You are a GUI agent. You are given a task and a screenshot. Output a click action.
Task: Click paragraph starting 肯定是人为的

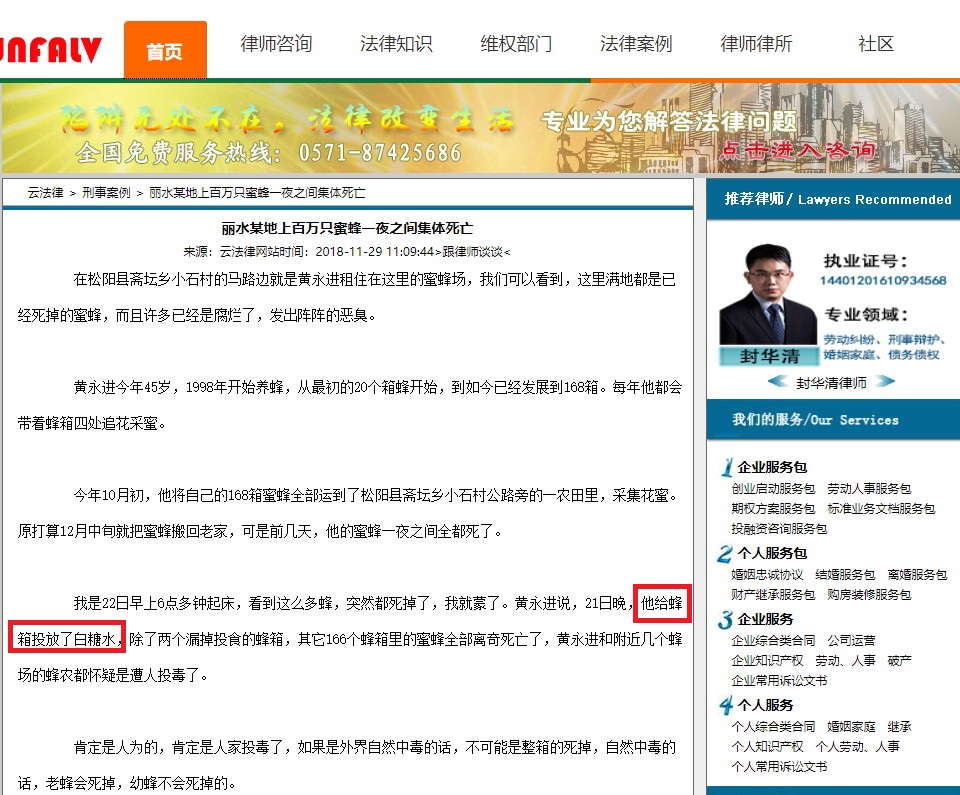pyautogui.click(x=349, y=765)
